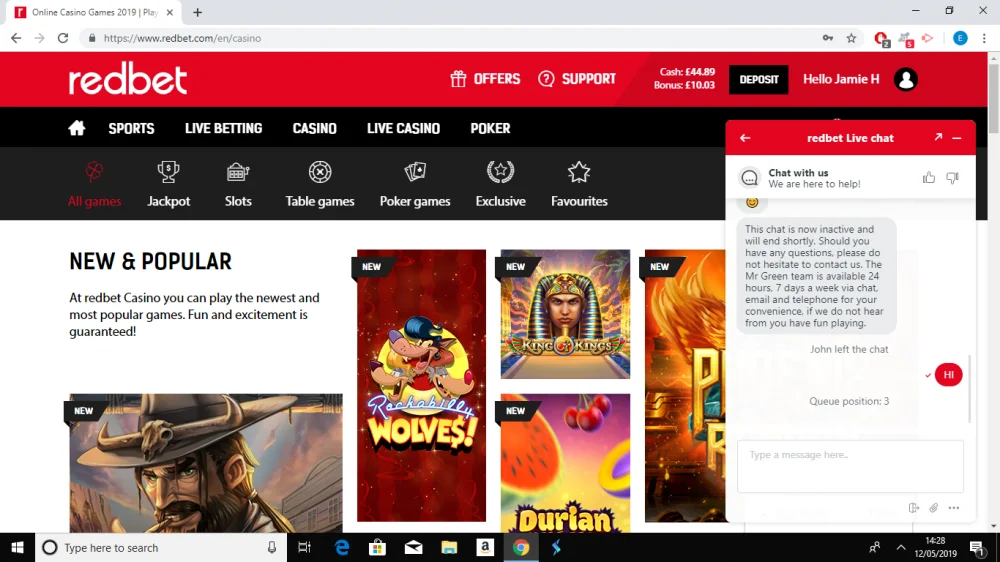Image resolution: width=1000 pixels, height=562 pixels.
Task: Open the Chrome profile avatar
Action: click(960, 38)
